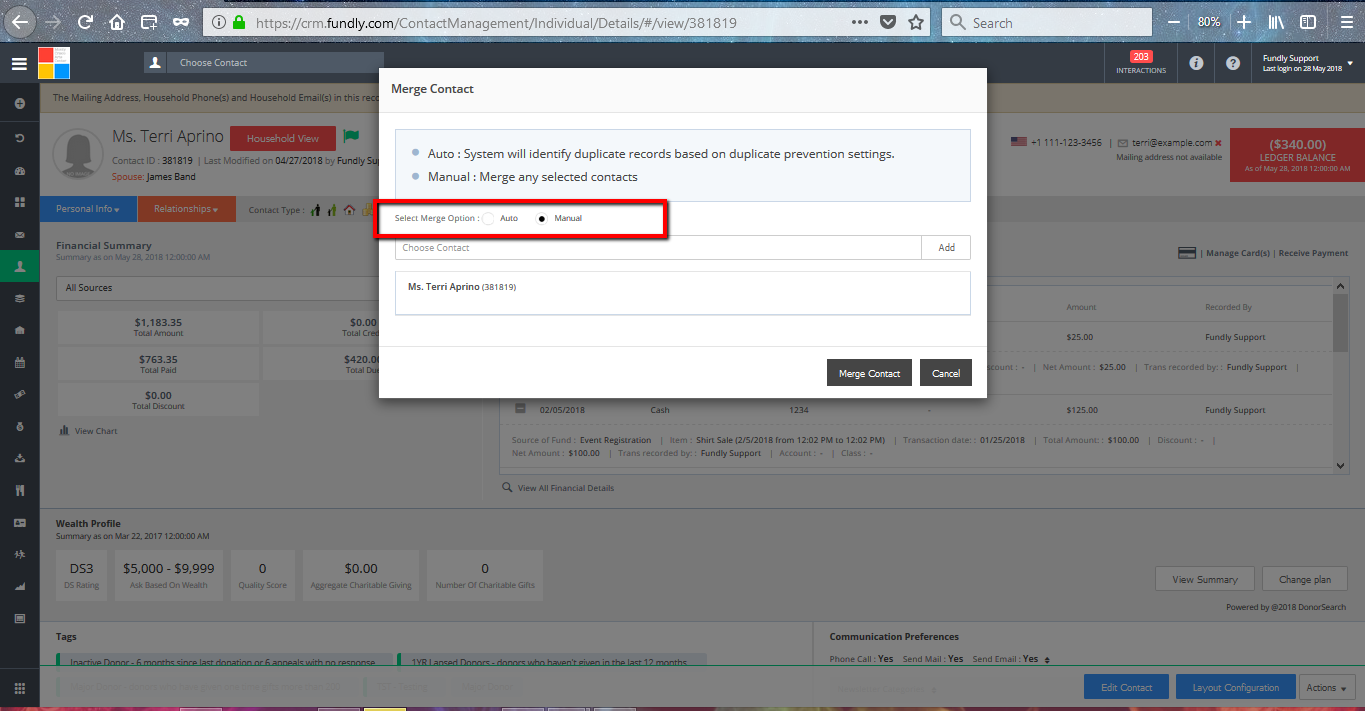Open the help question mark icon
The image size is (1365, 711).
[1233, 63]
